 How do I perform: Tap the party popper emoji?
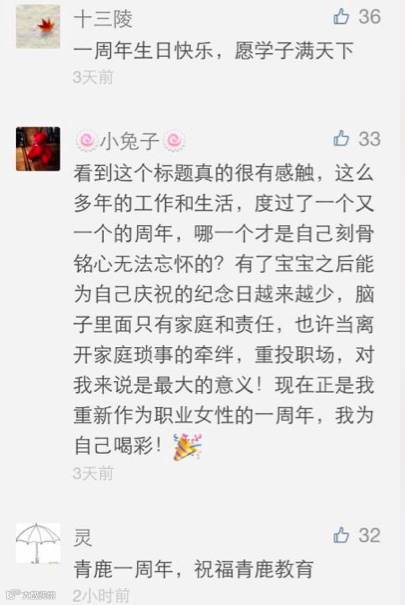click(188, 448)
